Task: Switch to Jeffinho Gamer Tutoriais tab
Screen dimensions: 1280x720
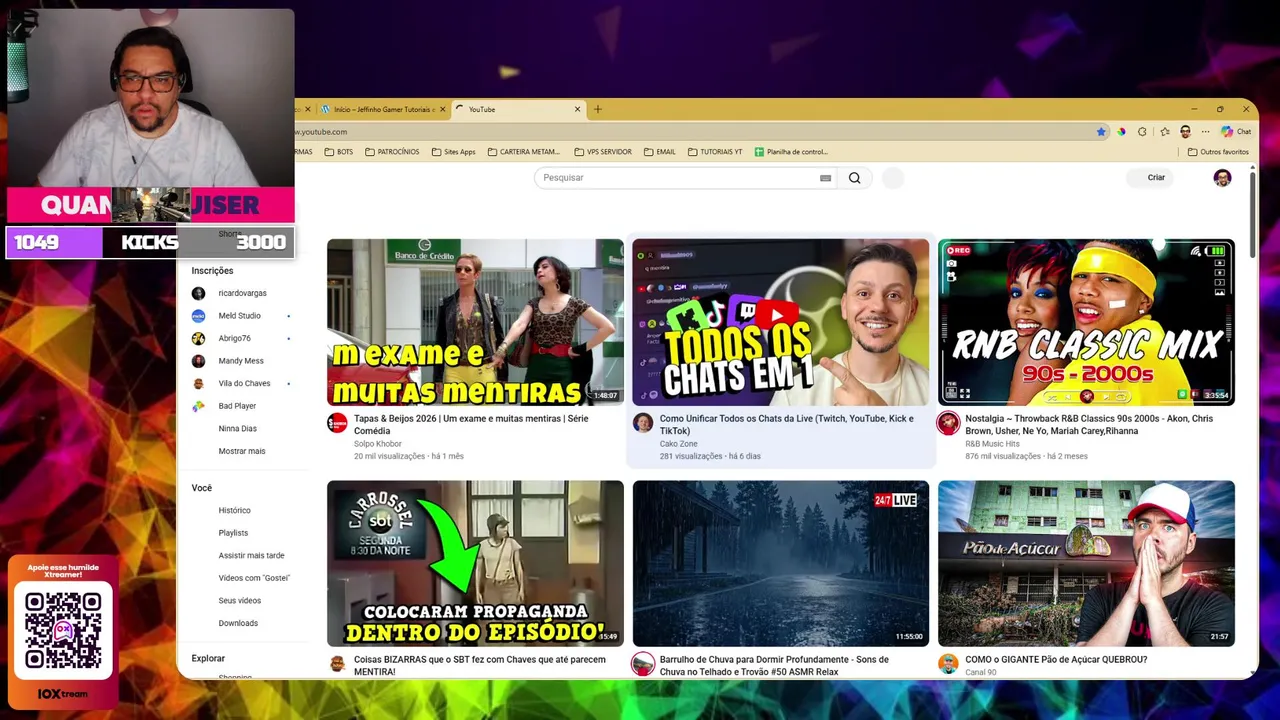Action: tap(382, 109)
